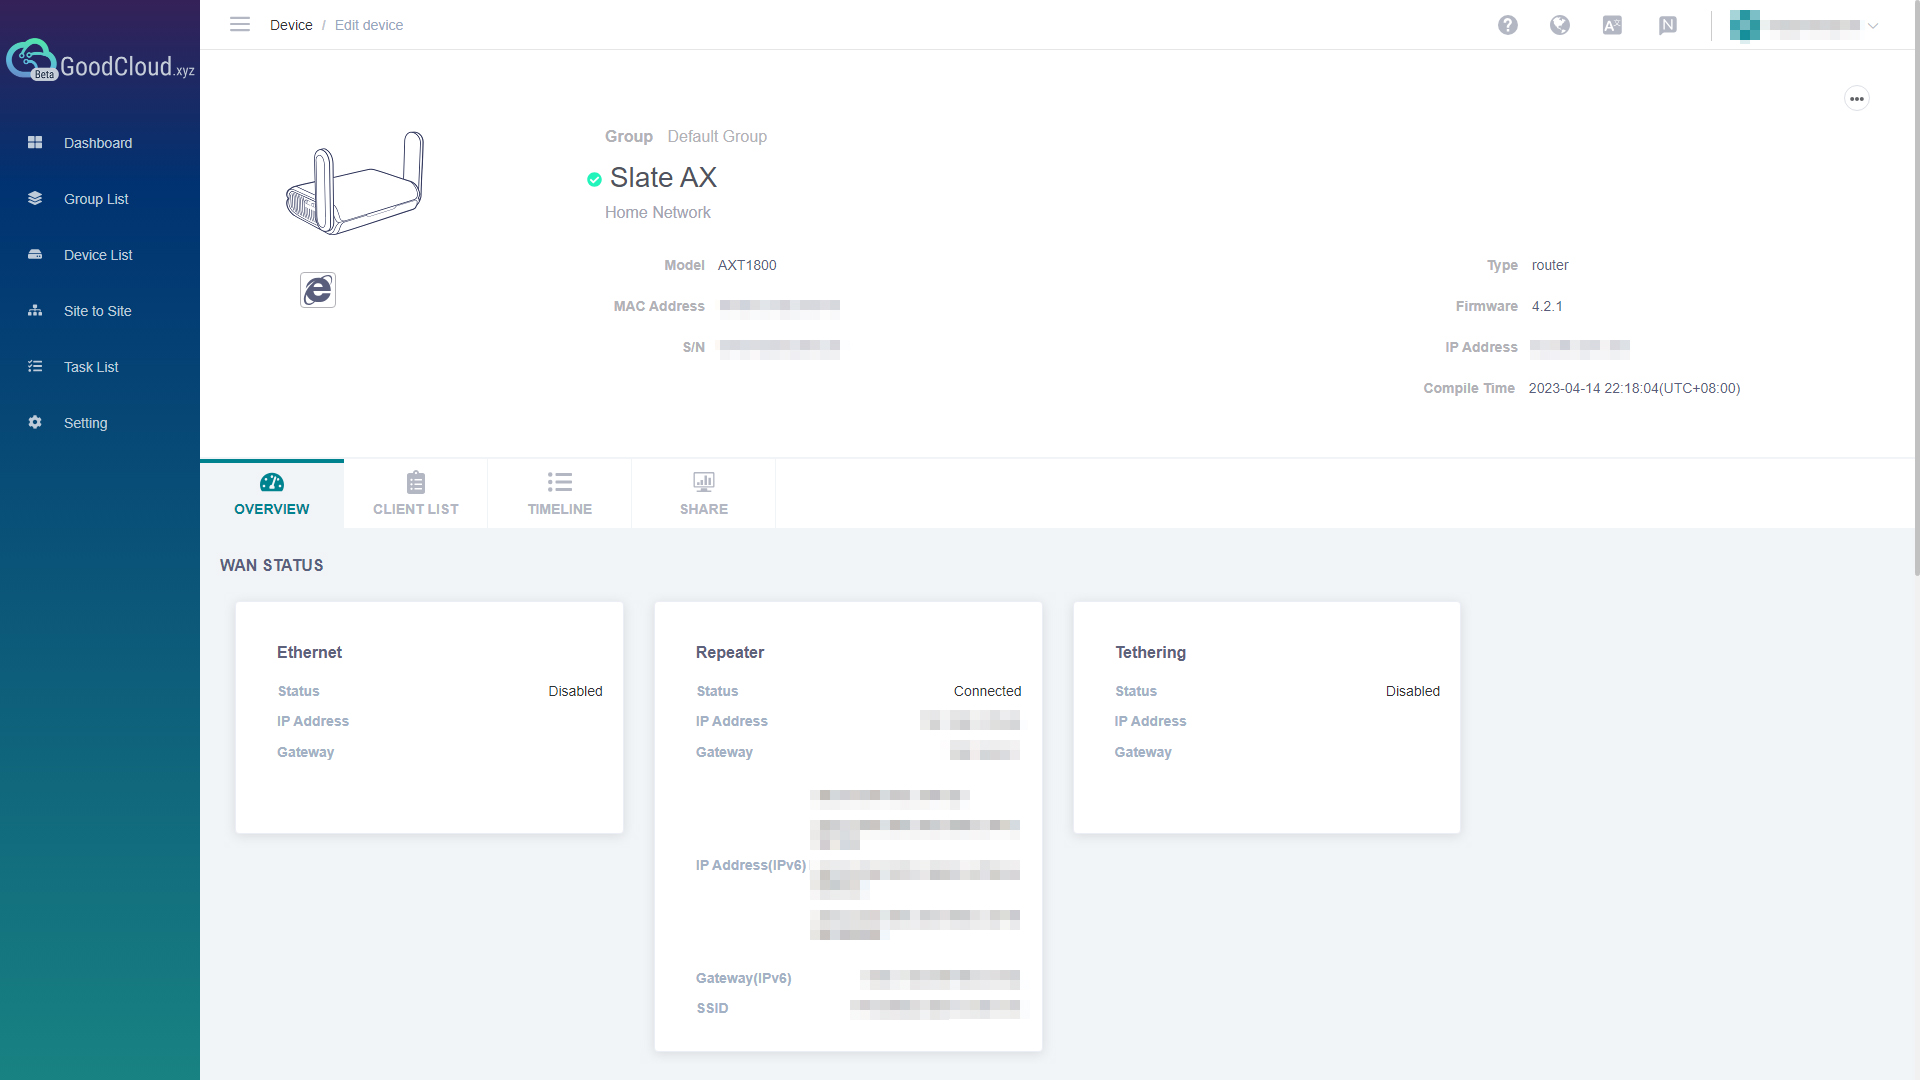
Task: Click the Dashboard grid icon
Action: (35, 143)
